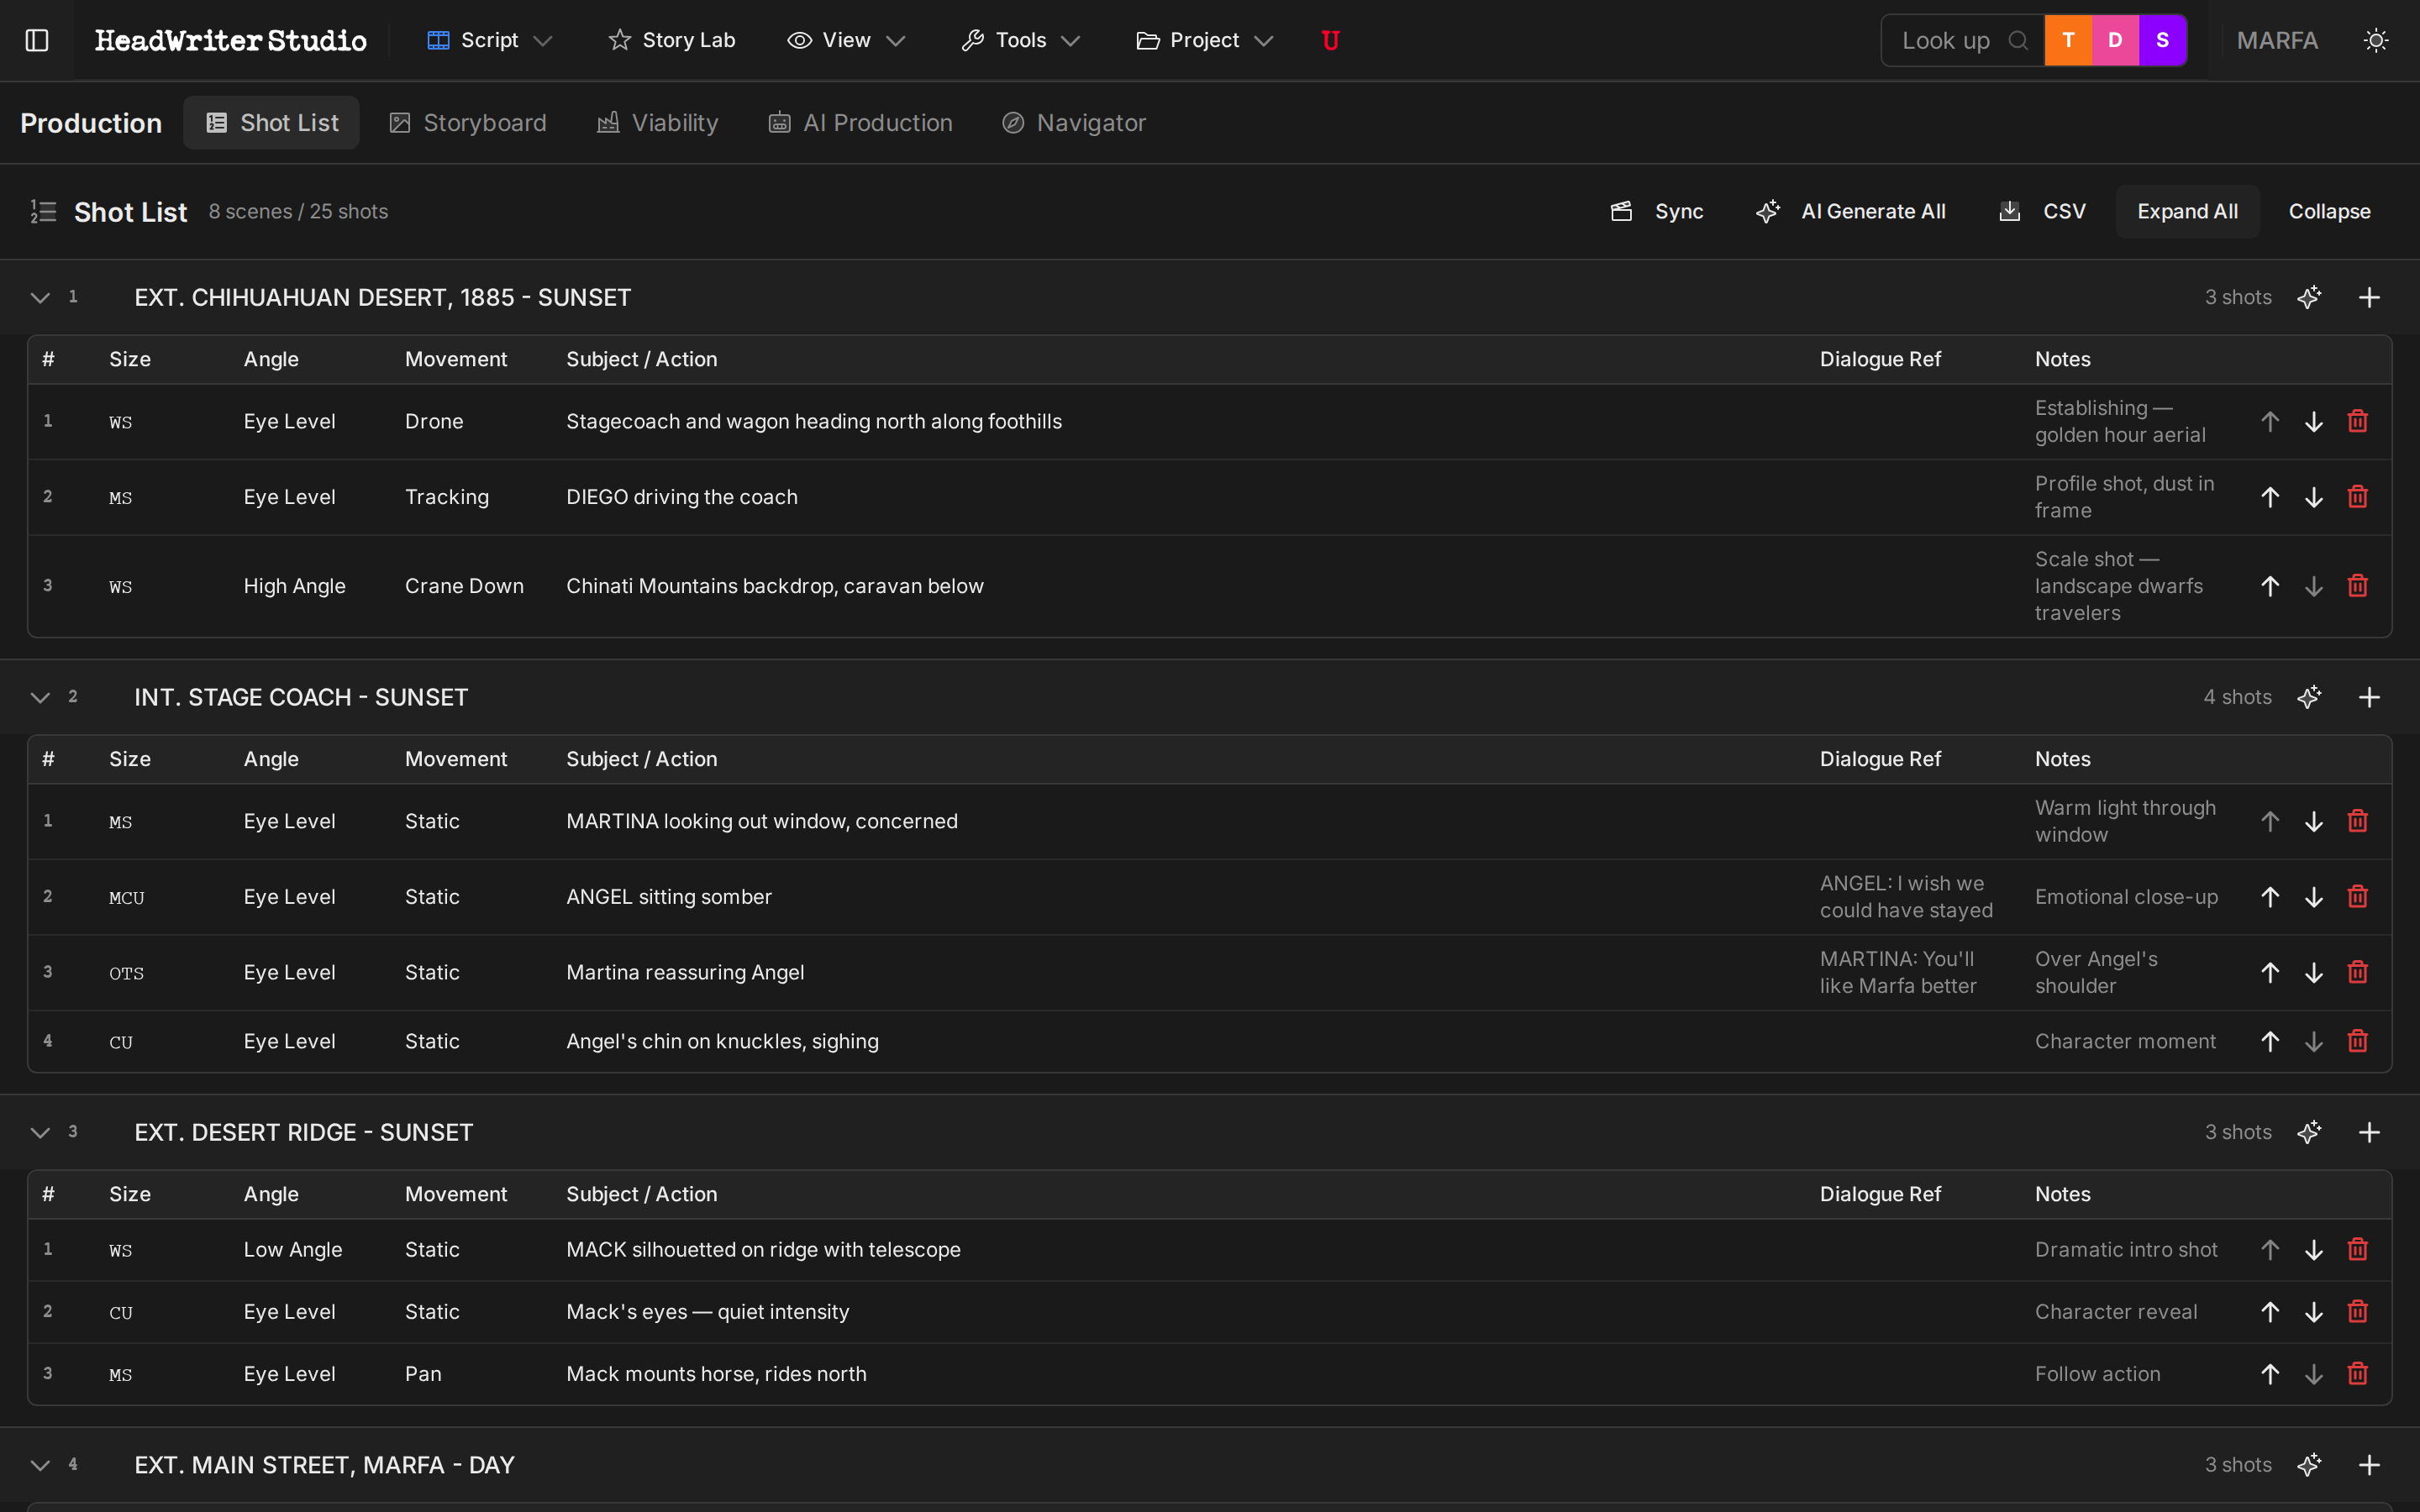Collapse scene 1 CHIHUAHUAN DESERT chevron
This screenshot has width=2420, height=1512.
[x=40, y=297]
